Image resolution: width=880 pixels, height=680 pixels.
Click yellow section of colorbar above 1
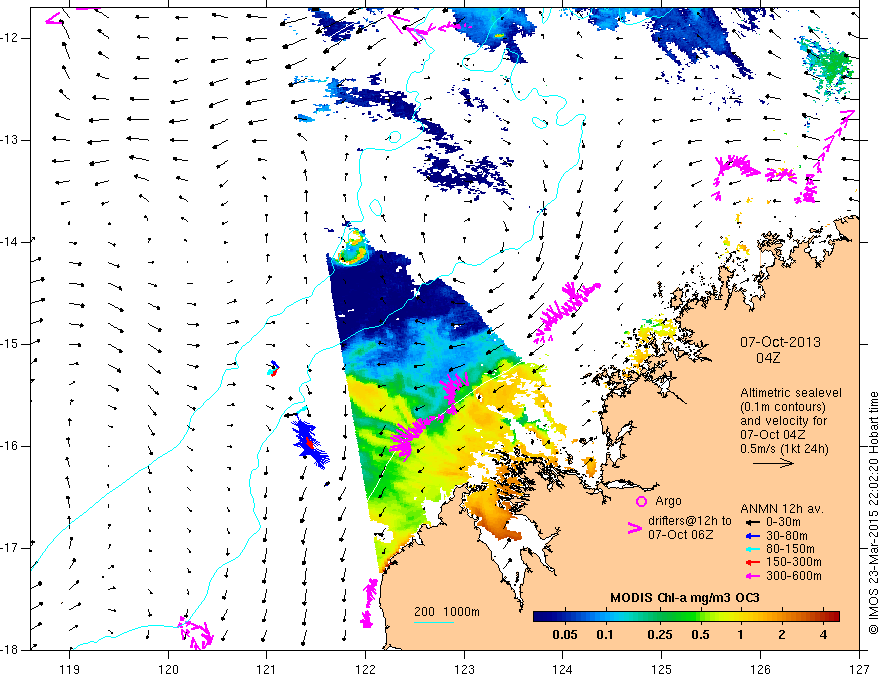[740, 617]
